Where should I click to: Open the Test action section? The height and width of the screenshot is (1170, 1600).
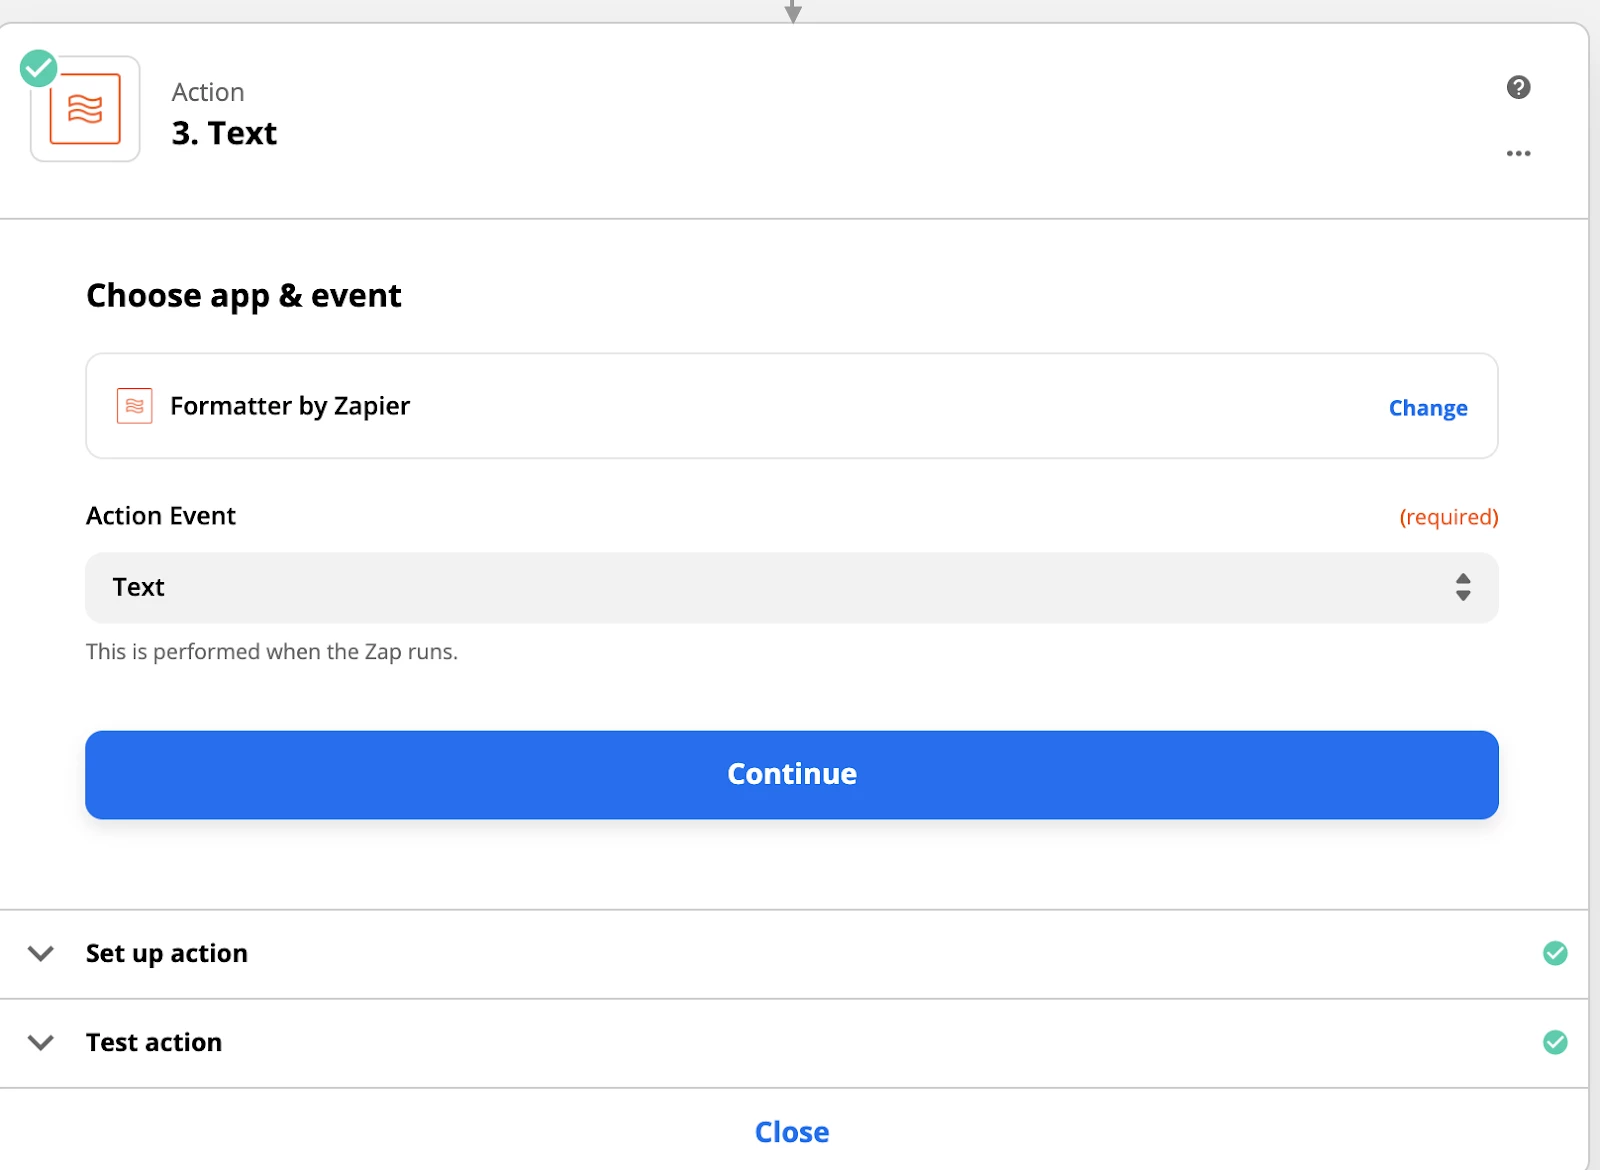pyautogui.click(x=154, y=1042)
